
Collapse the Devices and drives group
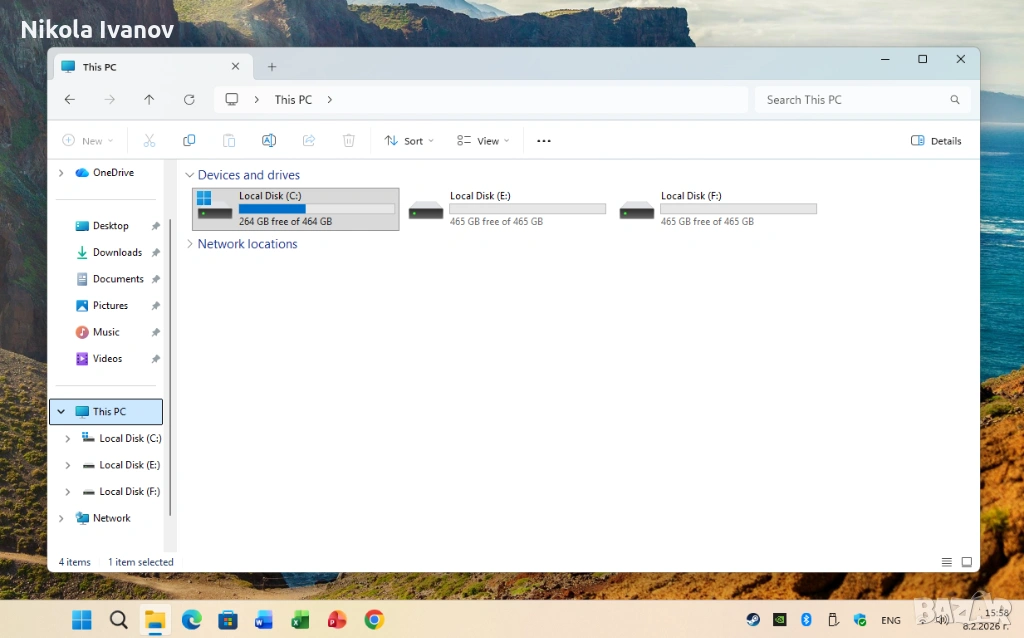(190, 175)
